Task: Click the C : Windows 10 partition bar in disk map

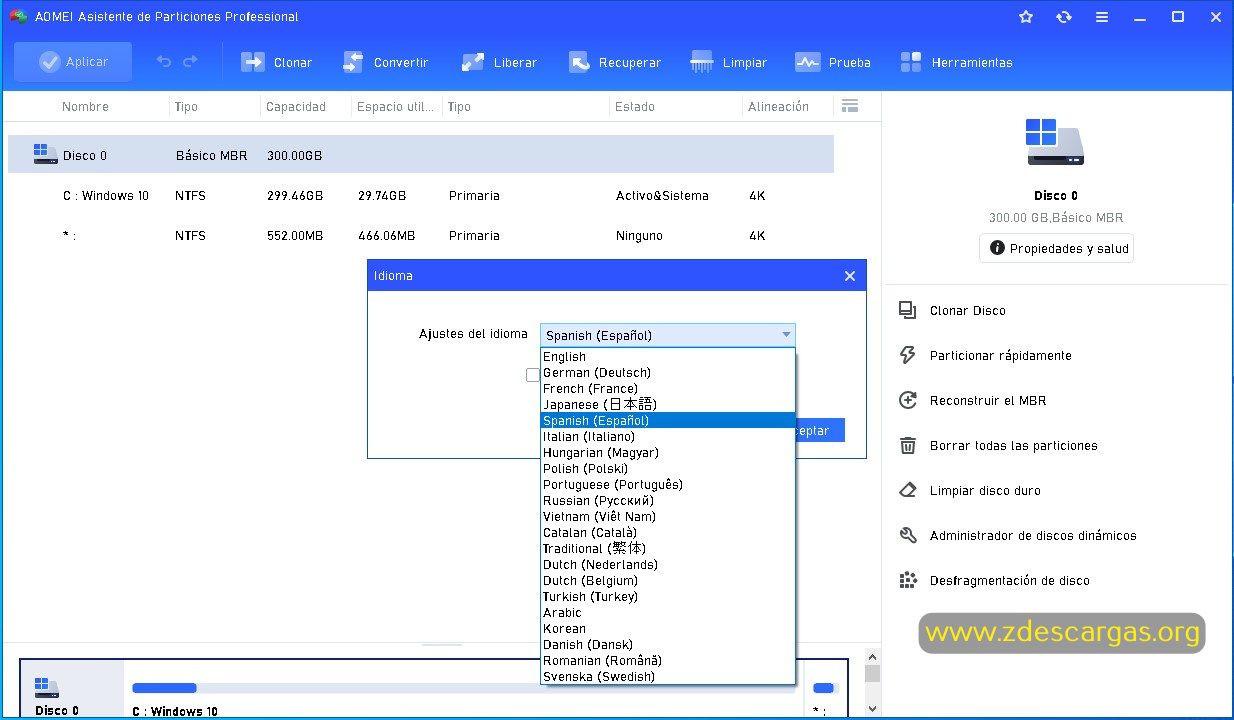Action: (465, 690)
